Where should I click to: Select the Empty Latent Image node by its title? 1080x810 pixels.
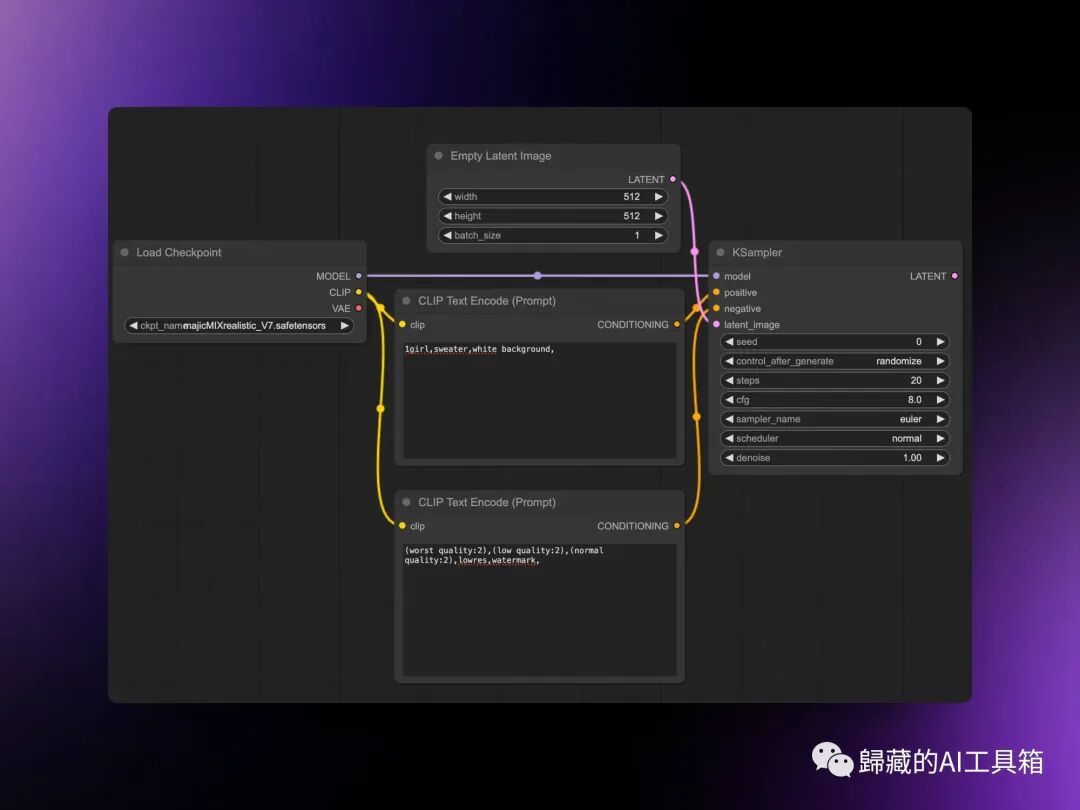tap(501, 156)
